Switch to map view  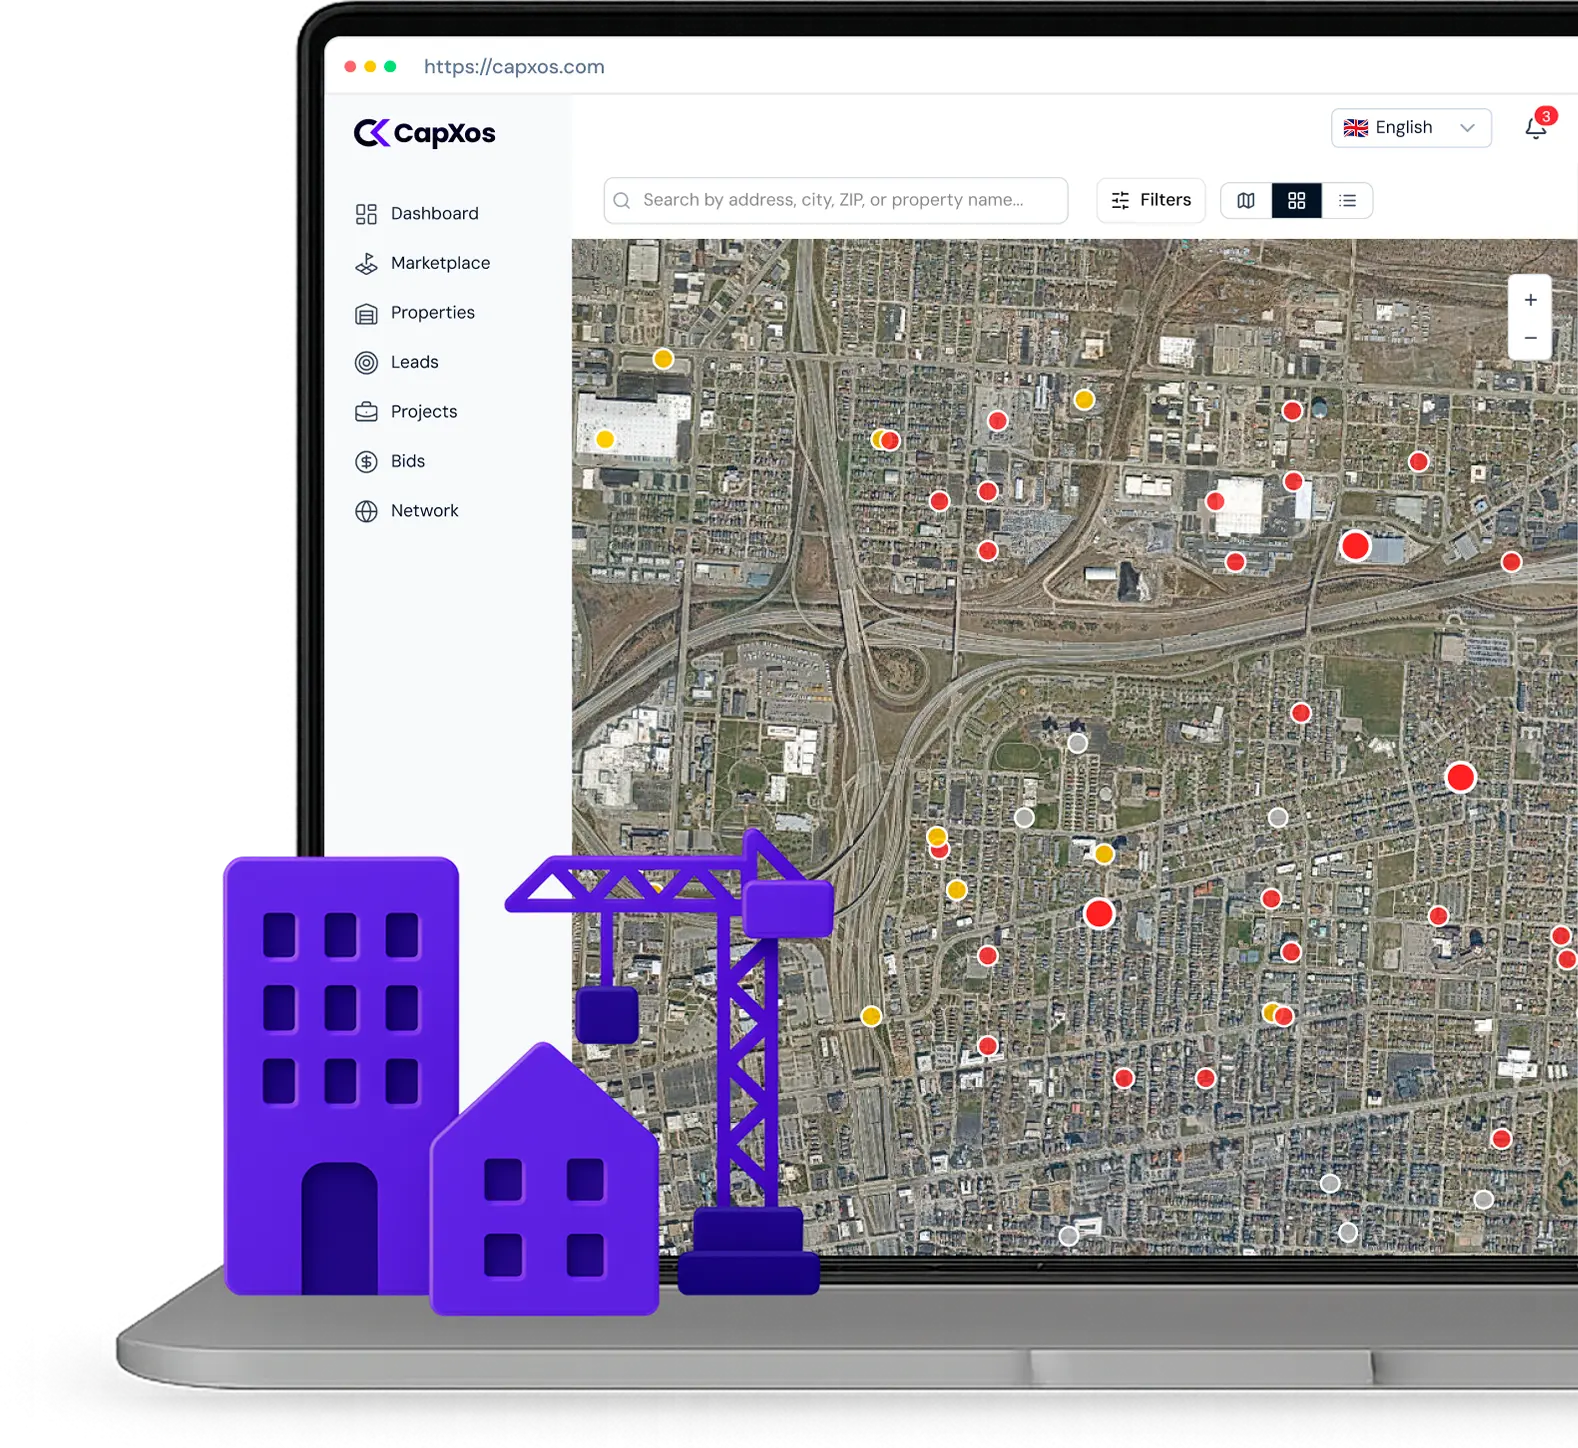(x=1246, y=201)
